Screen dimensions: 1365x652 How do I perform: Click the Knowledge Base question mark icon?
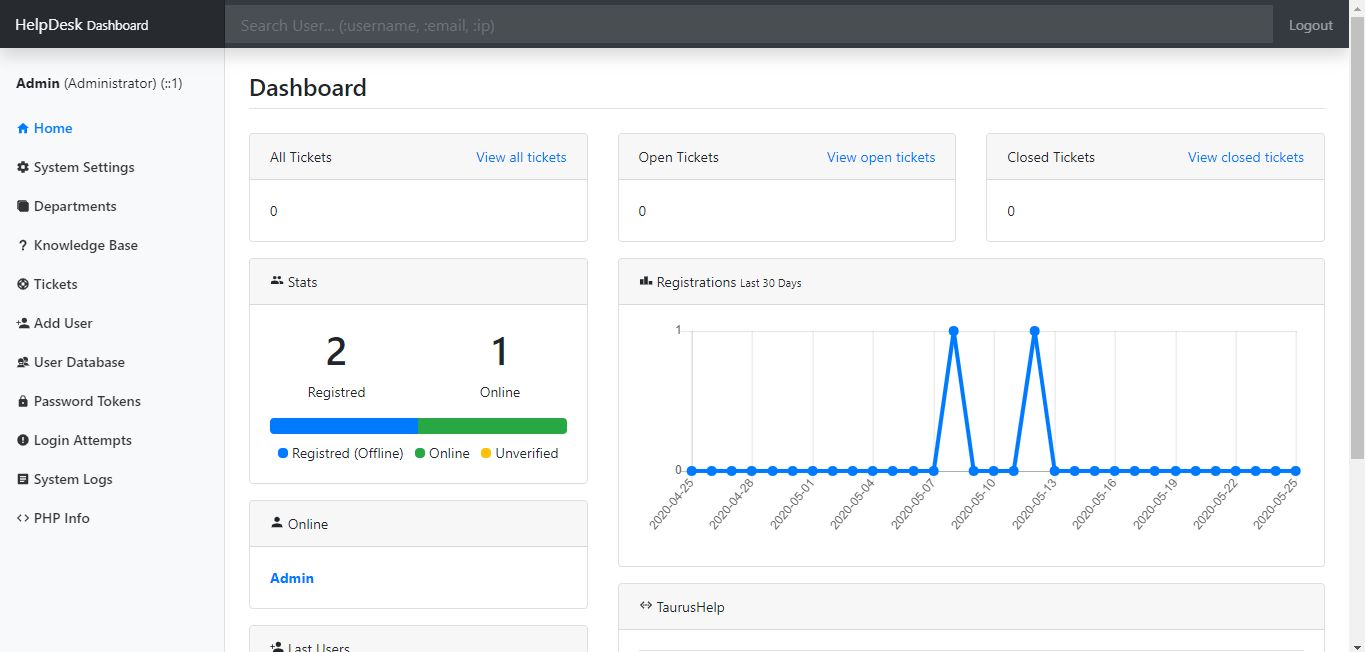[x=23, y=245]
